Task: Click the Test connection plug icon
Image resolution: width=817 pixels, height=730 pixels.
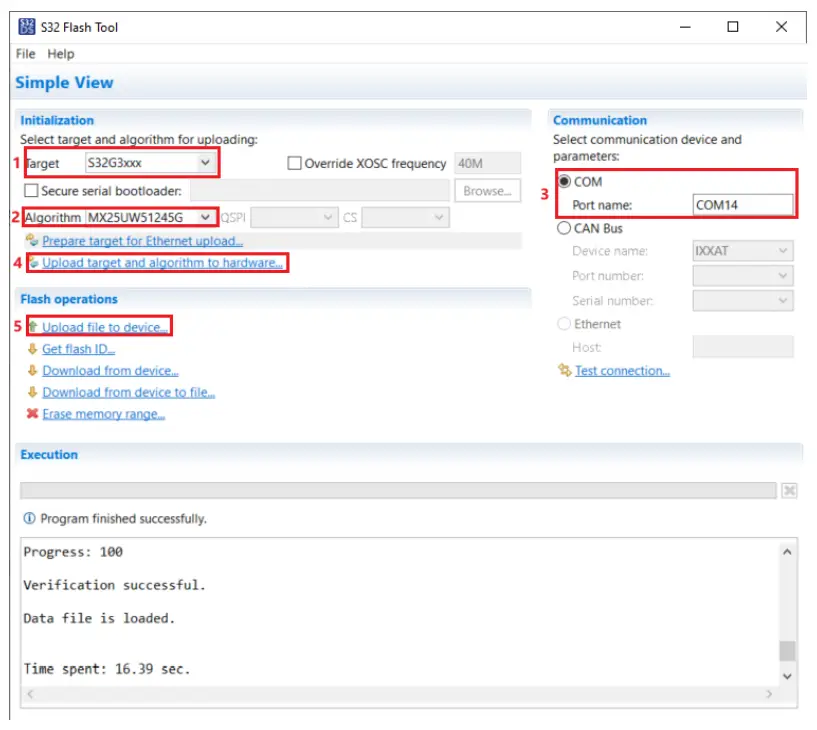Action: click(x=565, y=370)
